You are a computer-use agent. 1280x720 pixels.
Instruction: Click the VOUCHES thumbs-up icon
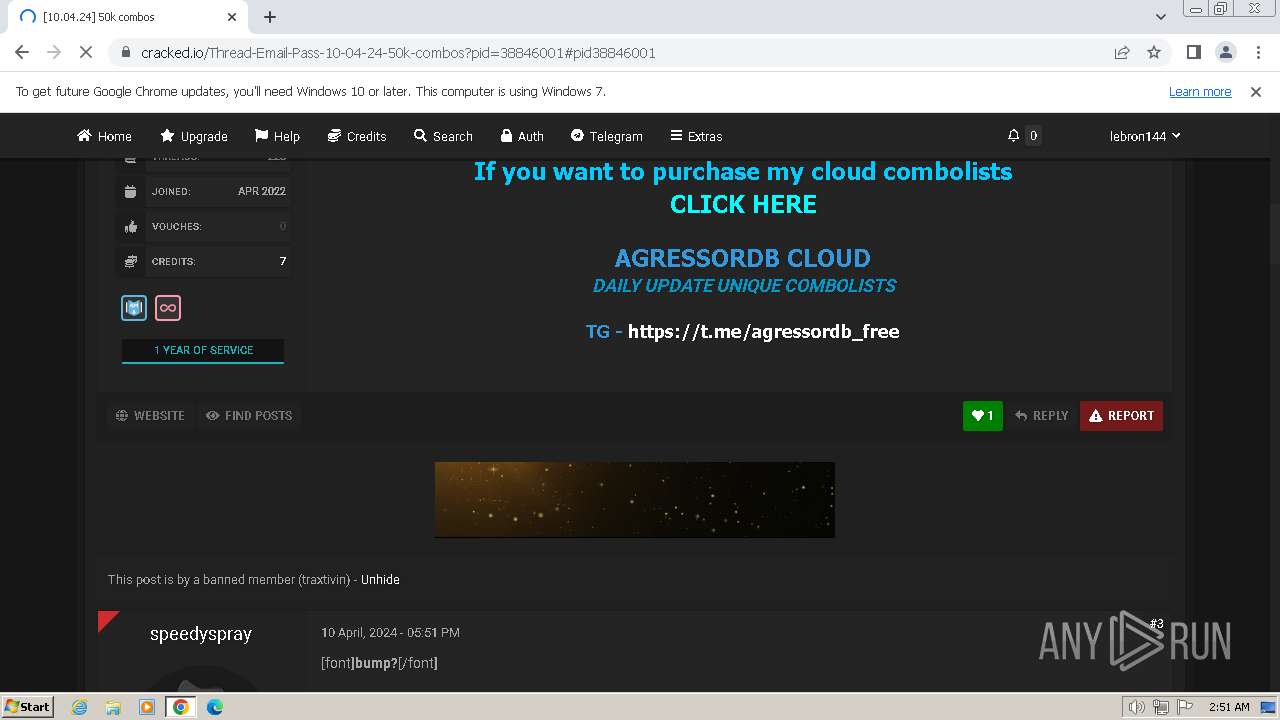point(131,226)
